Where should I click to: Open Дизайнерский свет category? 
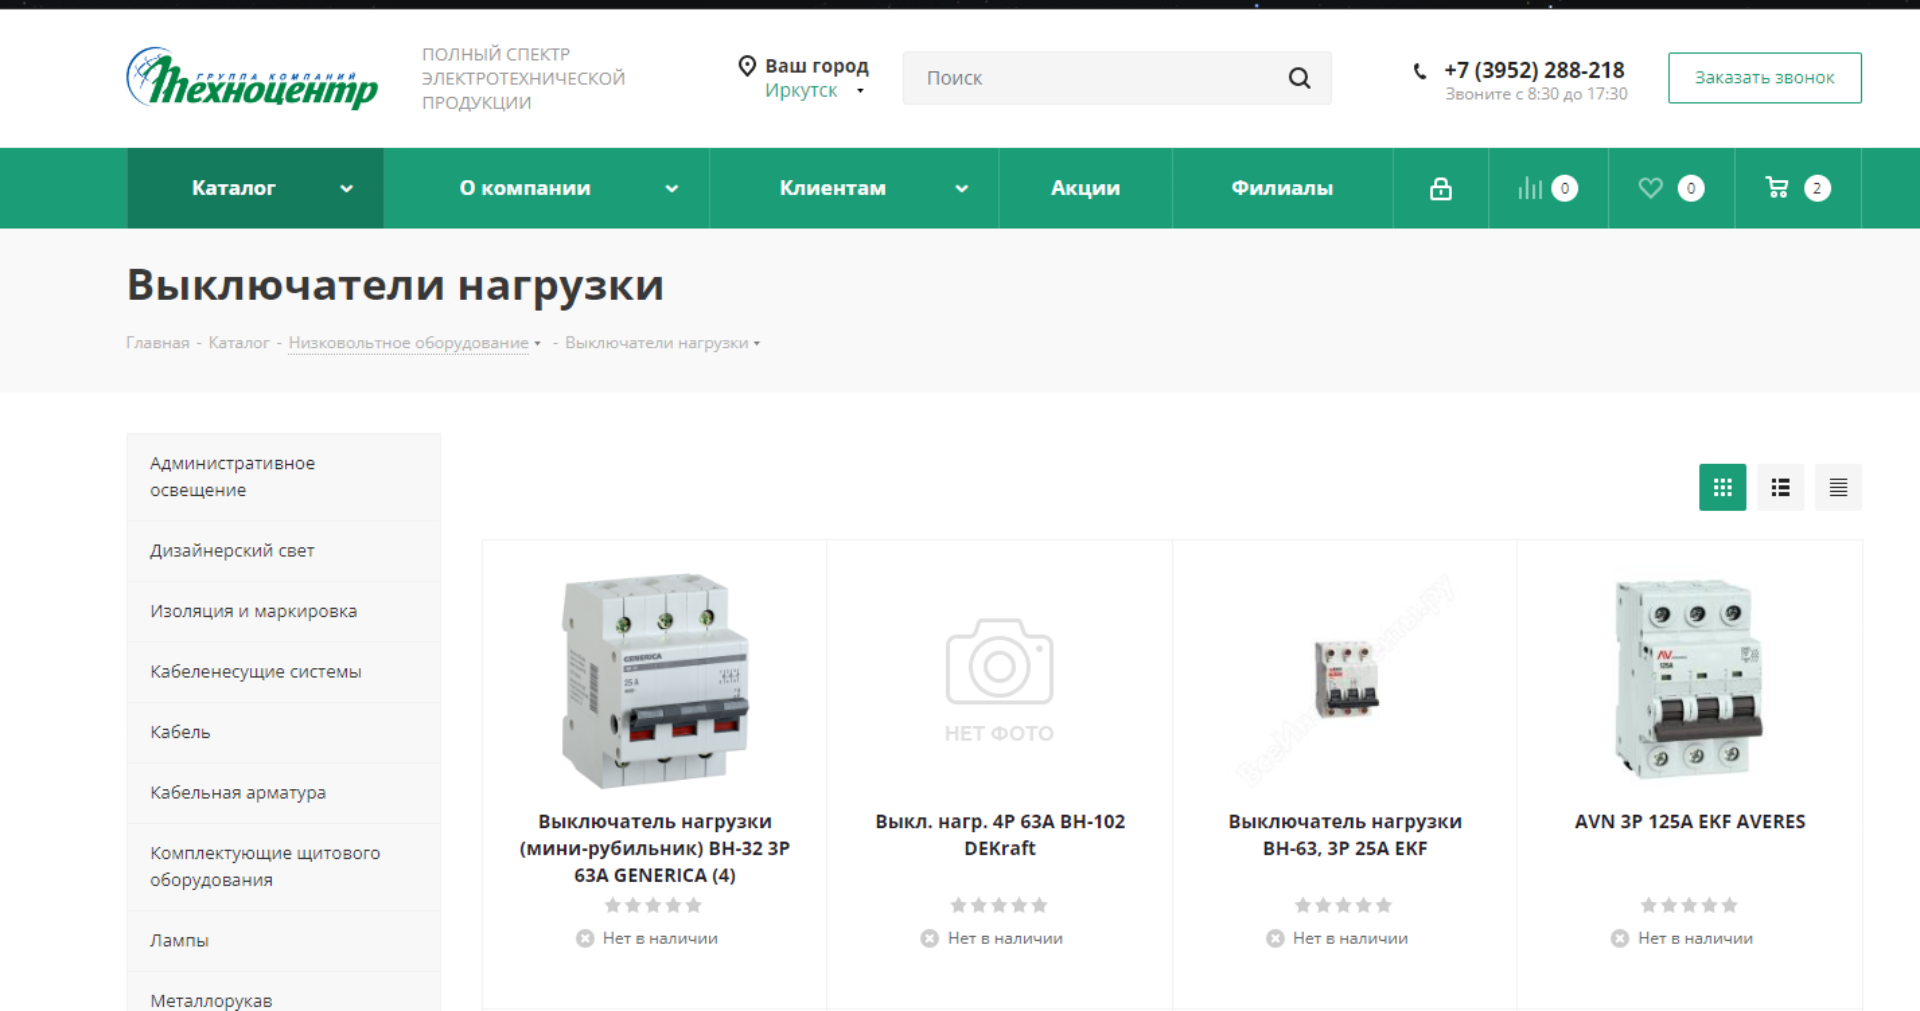[284, 551]
